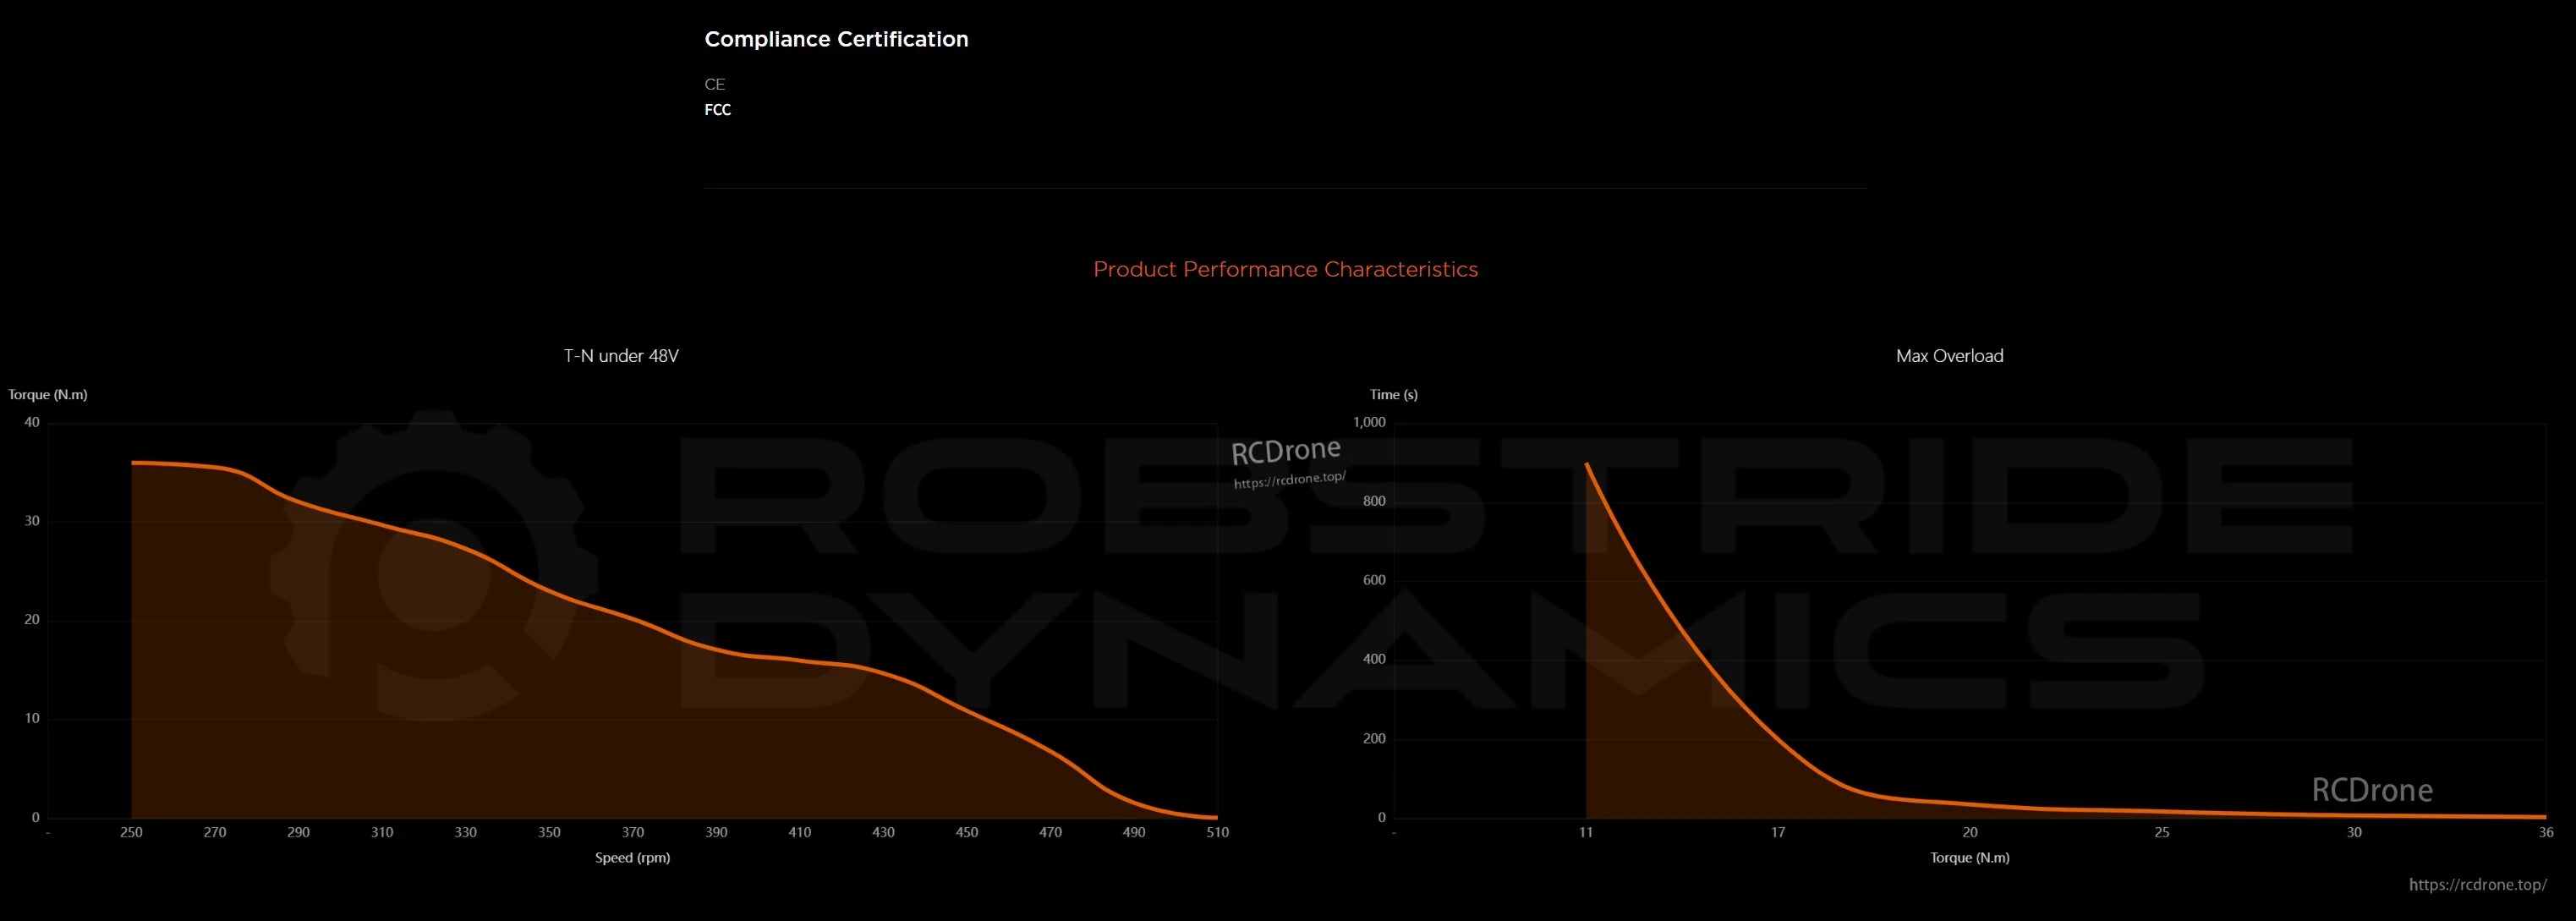The width and height of the screenshot is (2576, 921).
Task: Click the Torque (N.m) y-axis label
Action: click(x=48, y=395)
